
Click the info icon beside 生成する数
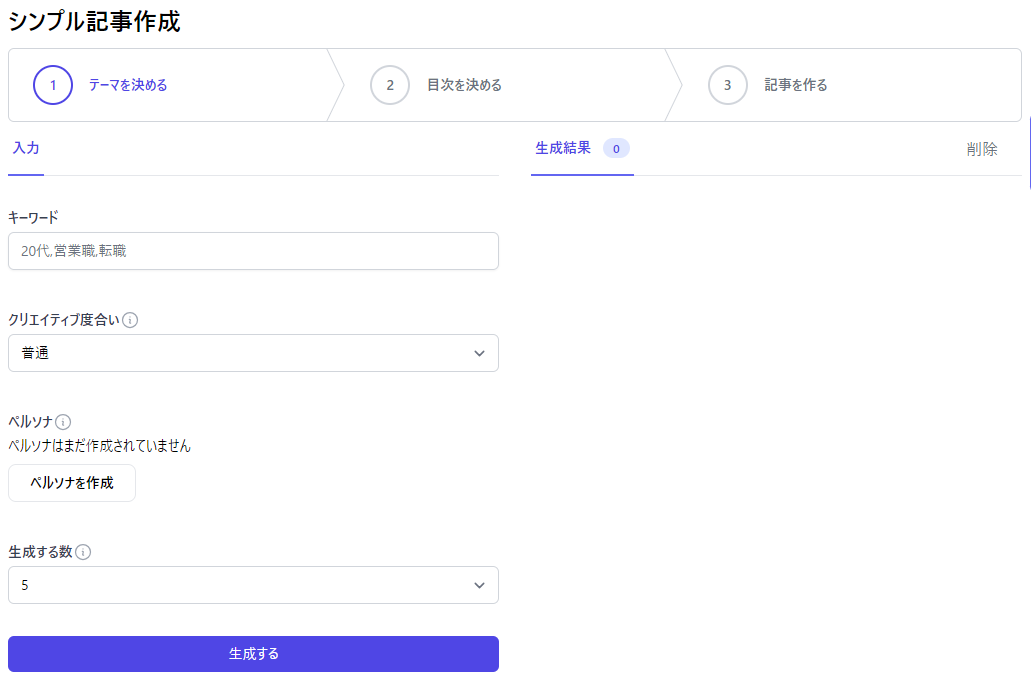[x=83, y=552]
